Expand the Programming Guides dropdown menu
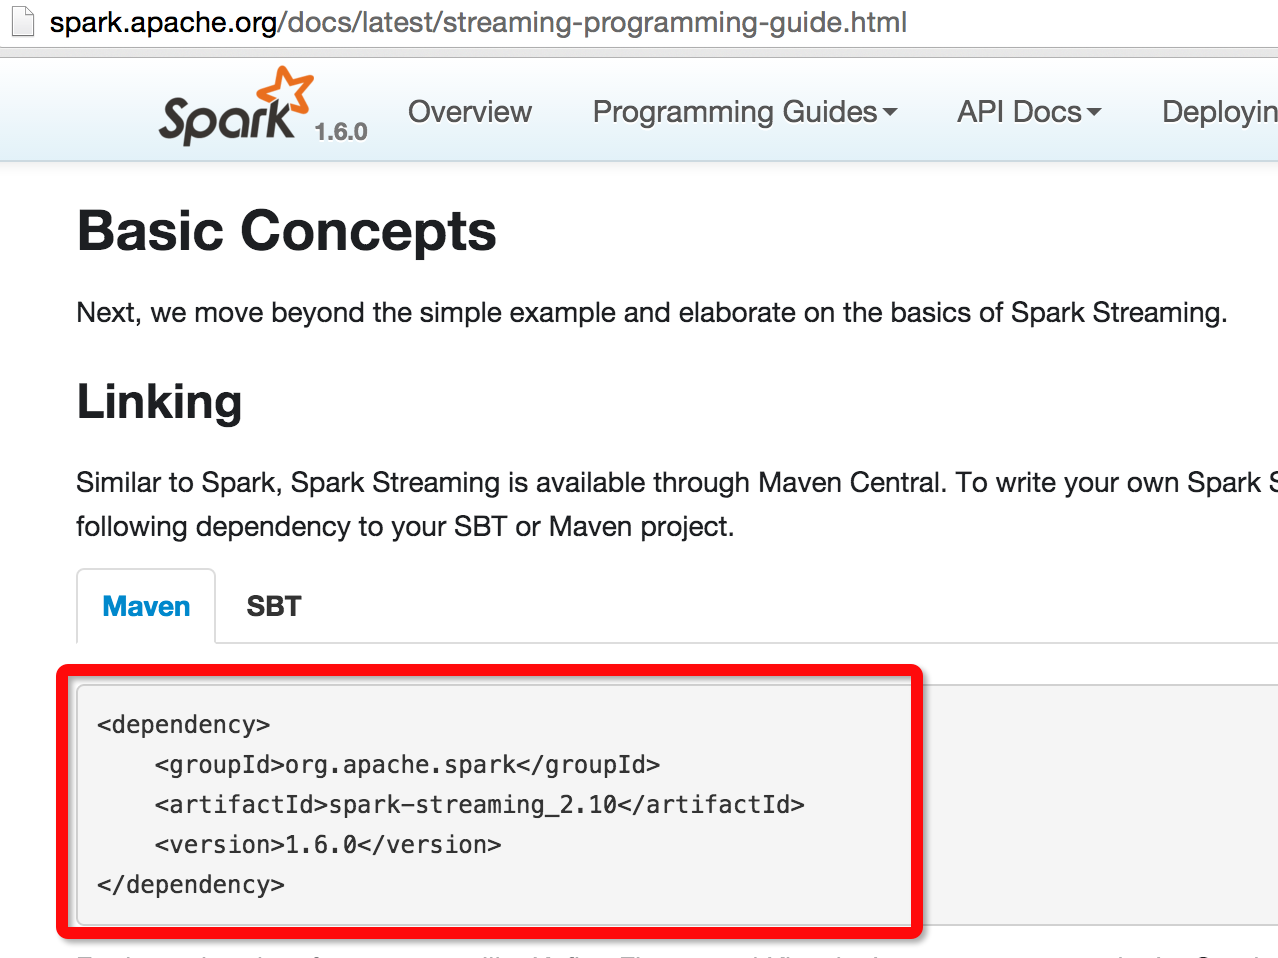 coord(745,112)
